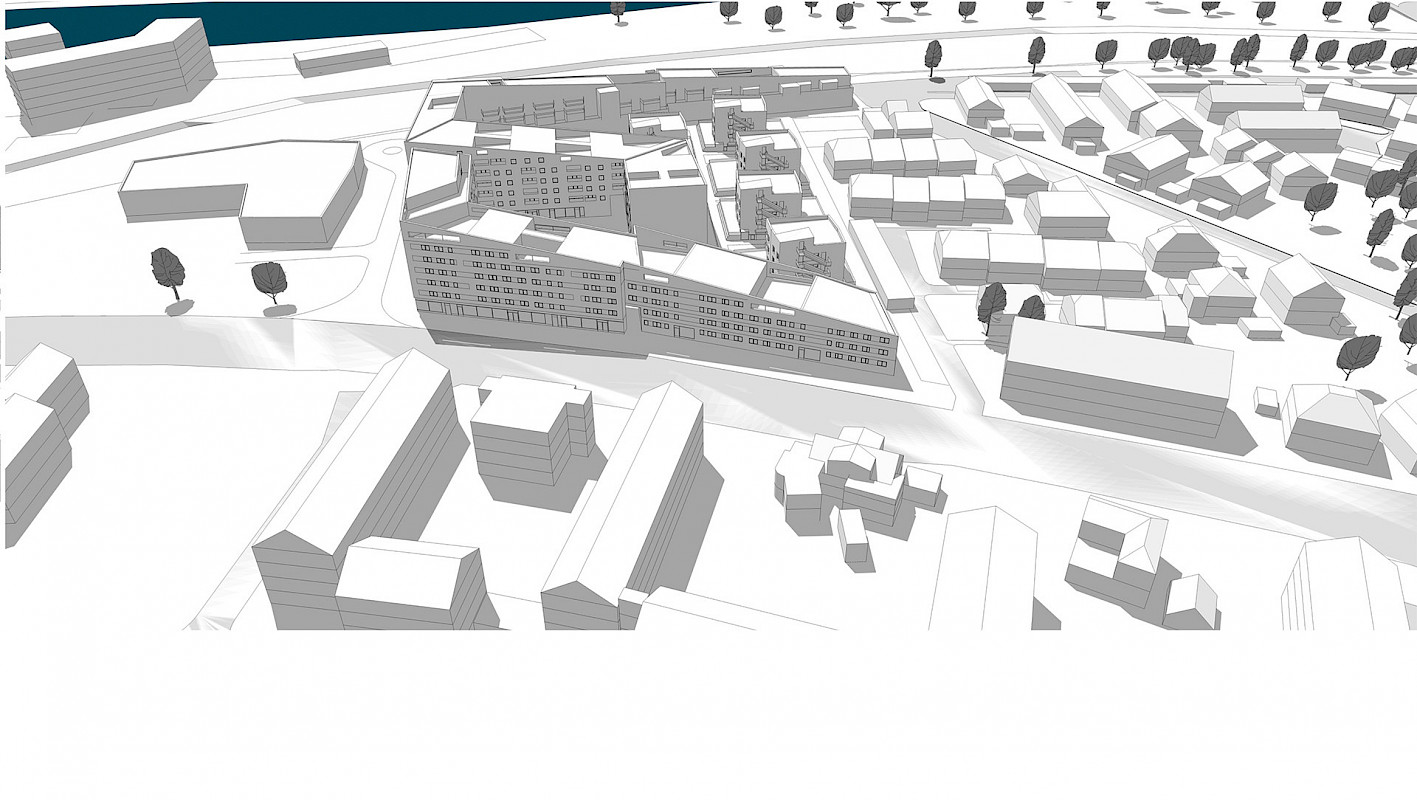Select the square tower block below the road

click(x=530, y=430)
